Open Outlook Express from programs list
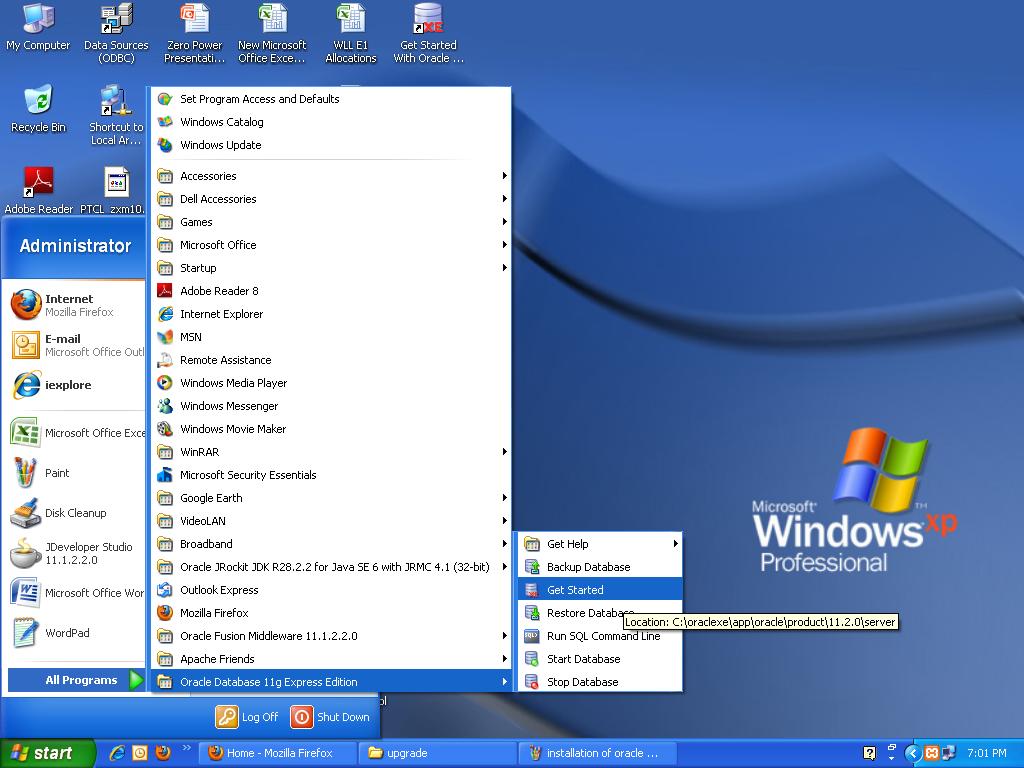Screen dimensions: 1024x768 (331, 590)
